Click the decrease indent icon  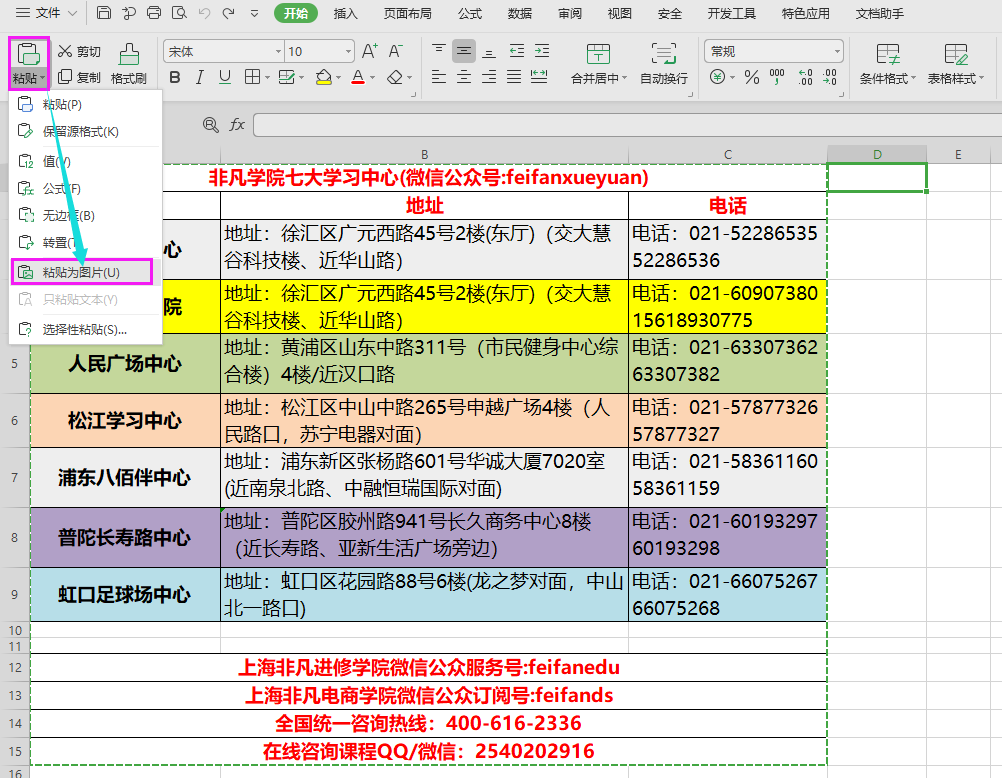pos(516,51)
